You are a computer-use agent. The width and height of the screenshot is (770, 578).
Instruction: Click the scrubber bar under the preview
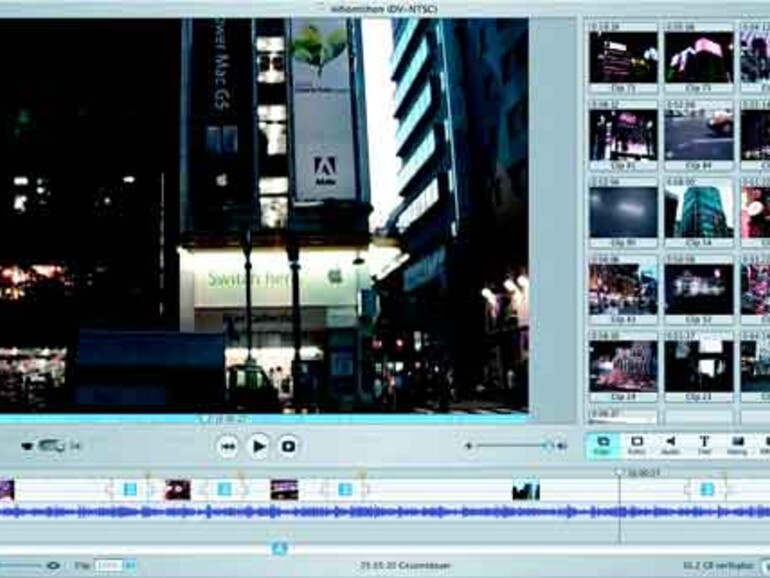tap(264, 419)
